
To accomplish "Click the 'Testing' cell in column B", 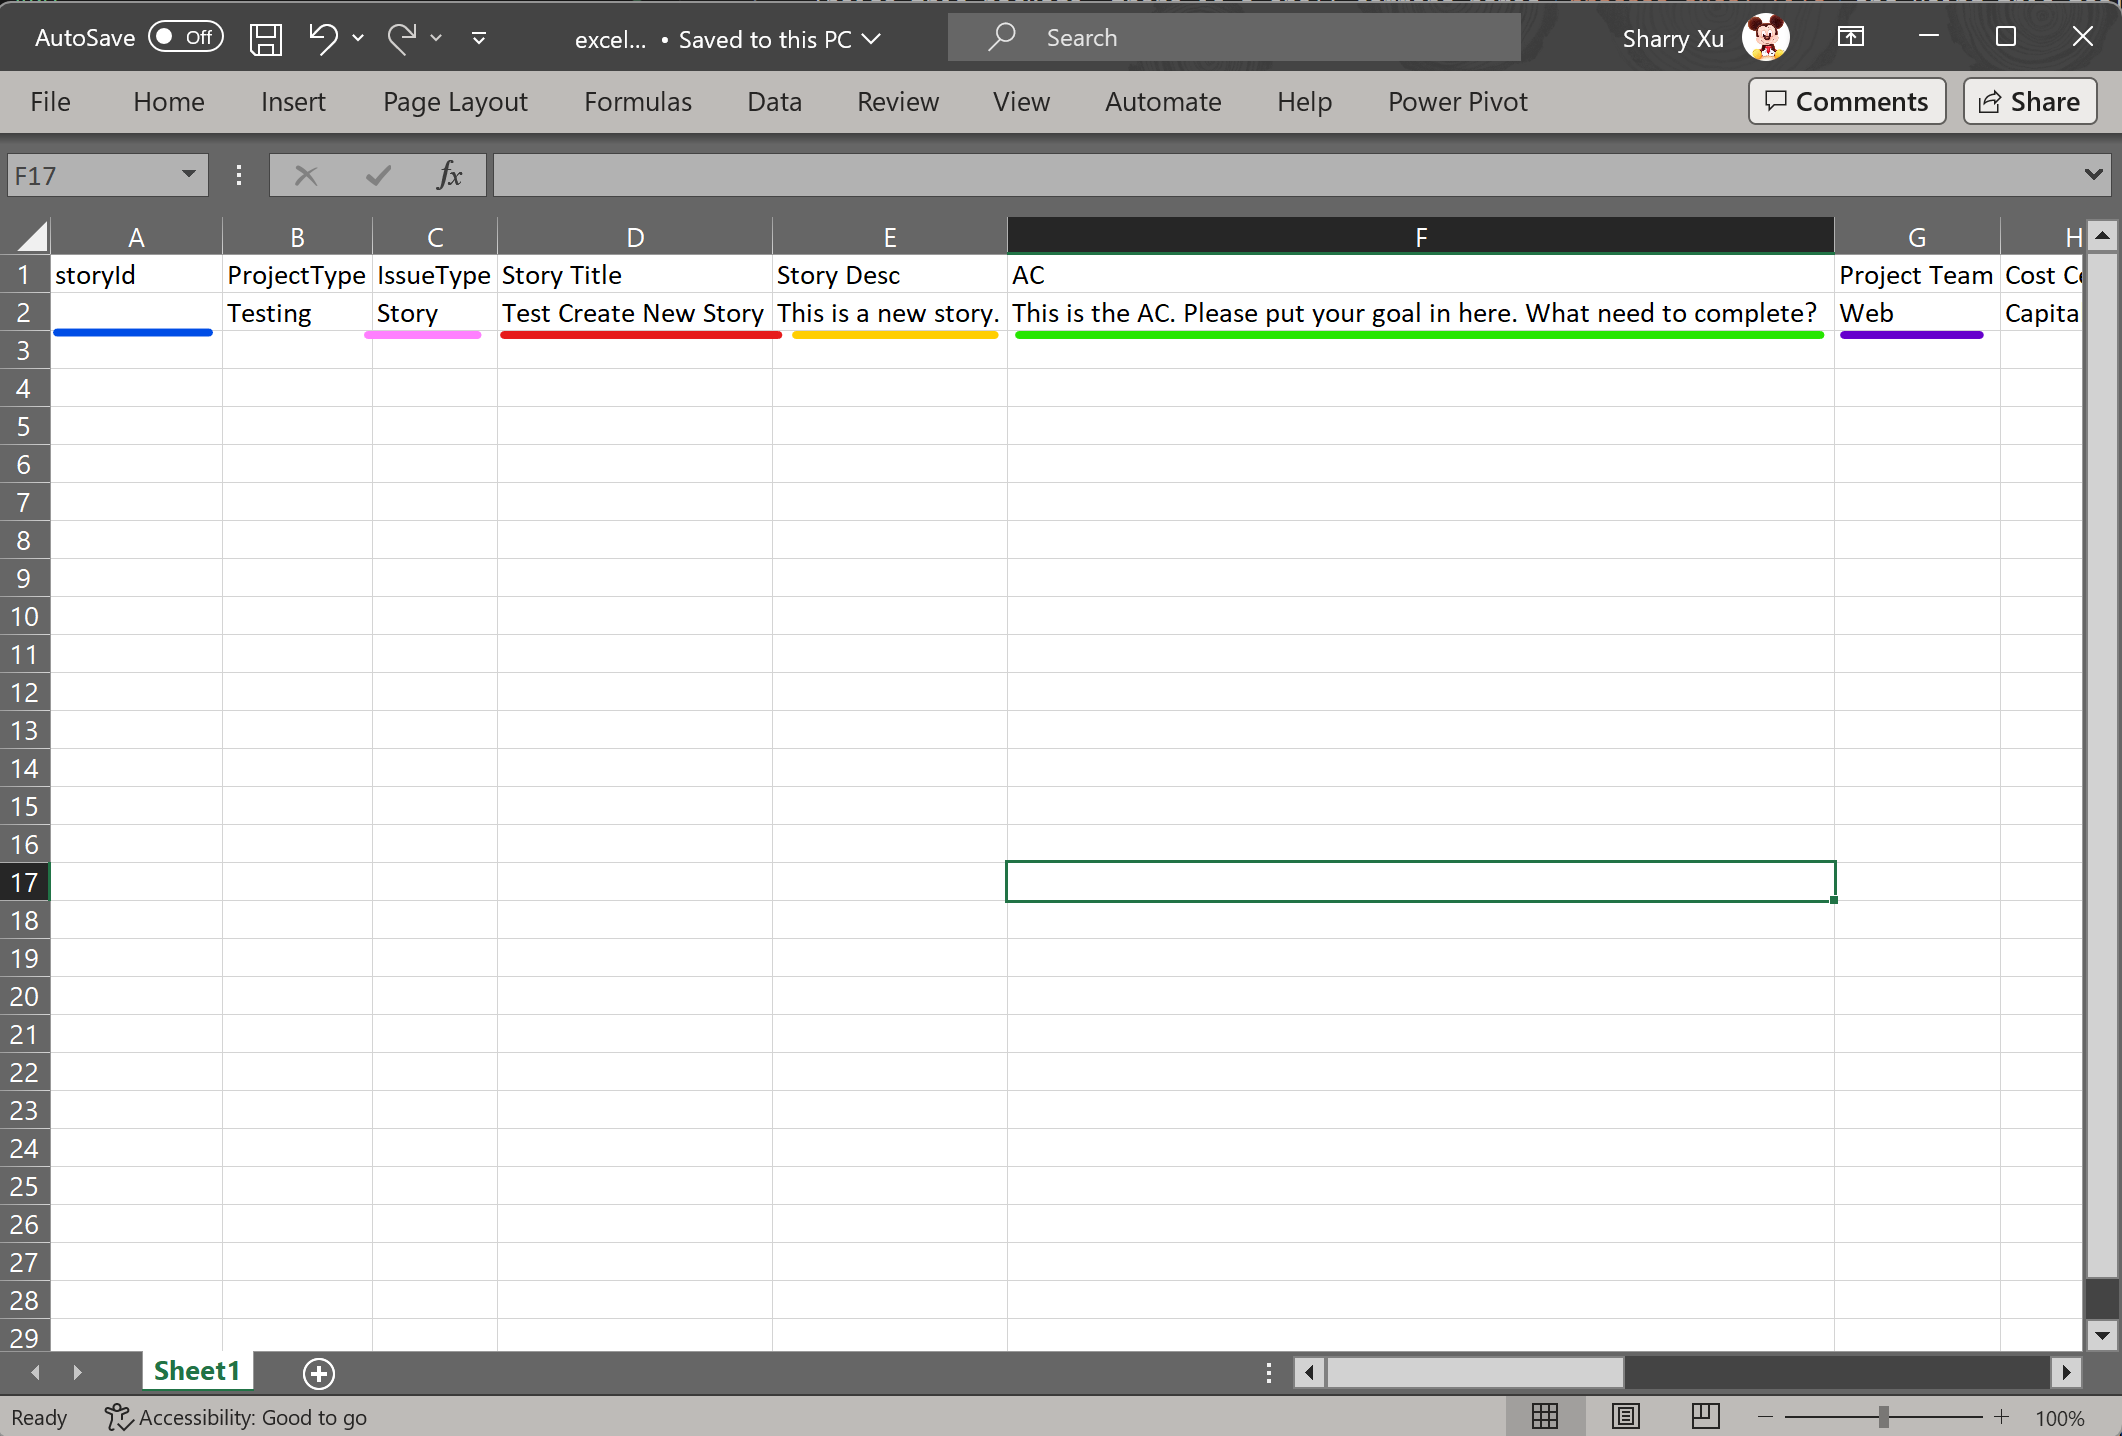I will (x=297, y=313).
